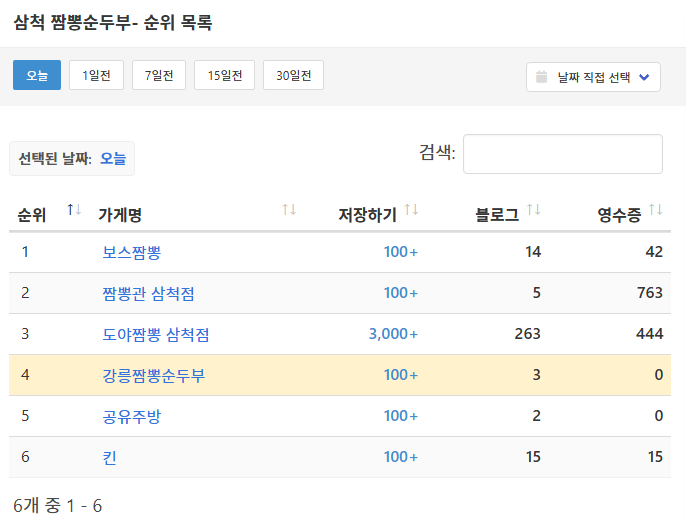Click 3,000+ saves value for 도야짬뽕
Image resolution: width=686 pixels, height=524 pixels.
tap(393, 334)
